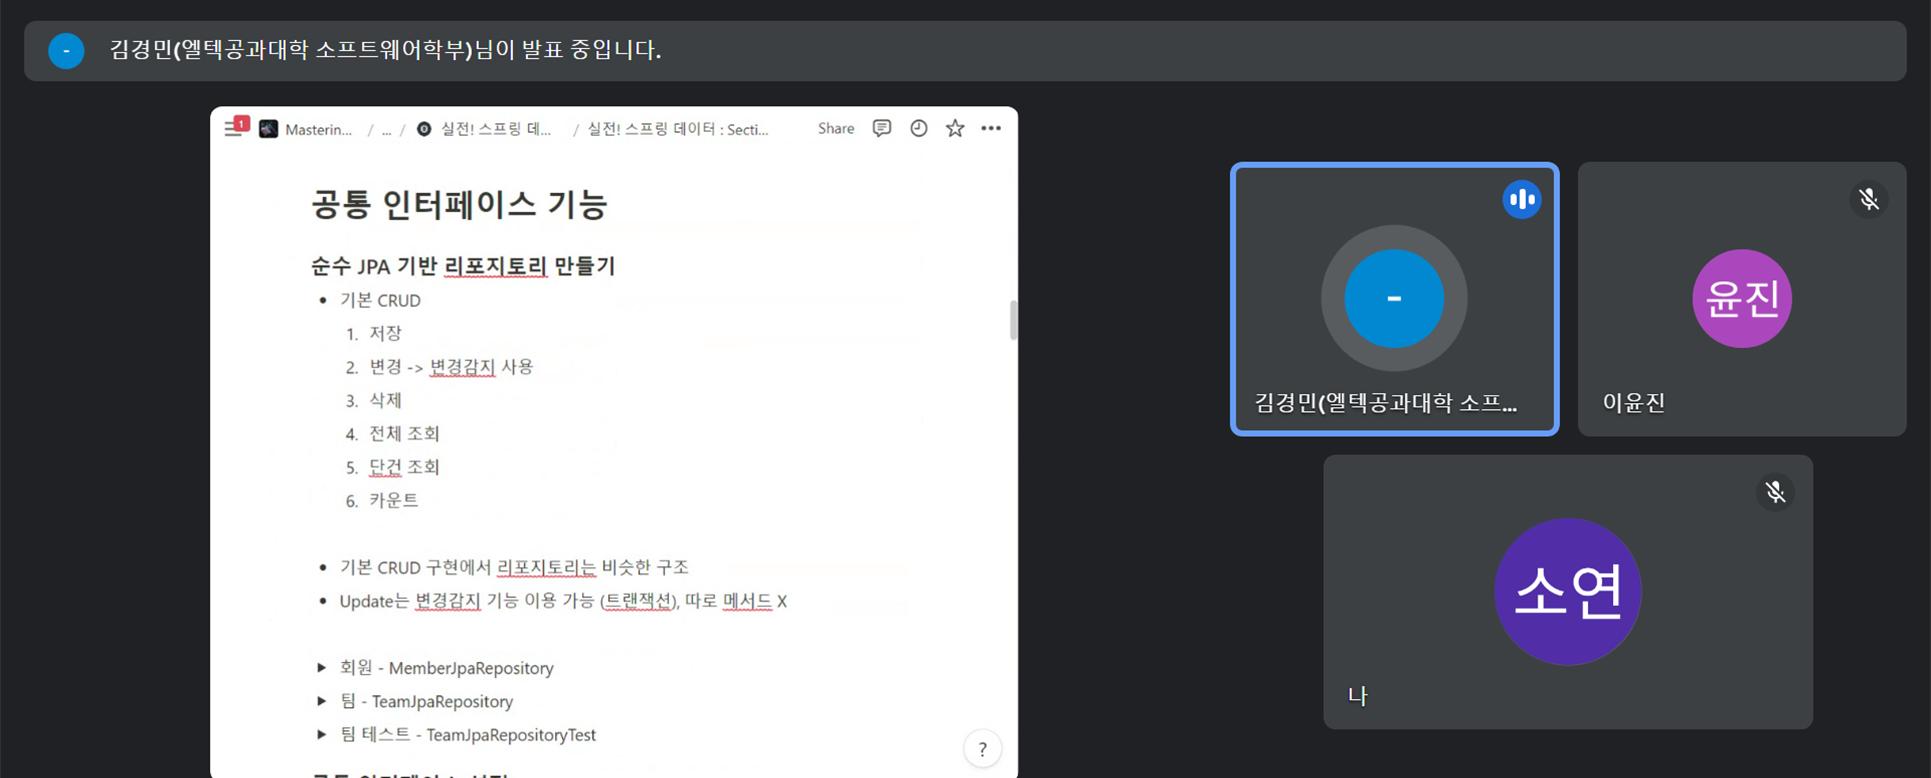Open the Notion sidebar menu icon
Image resolution: width=1931 pixels, height=778 pixels.
click(x=235, y=128)
